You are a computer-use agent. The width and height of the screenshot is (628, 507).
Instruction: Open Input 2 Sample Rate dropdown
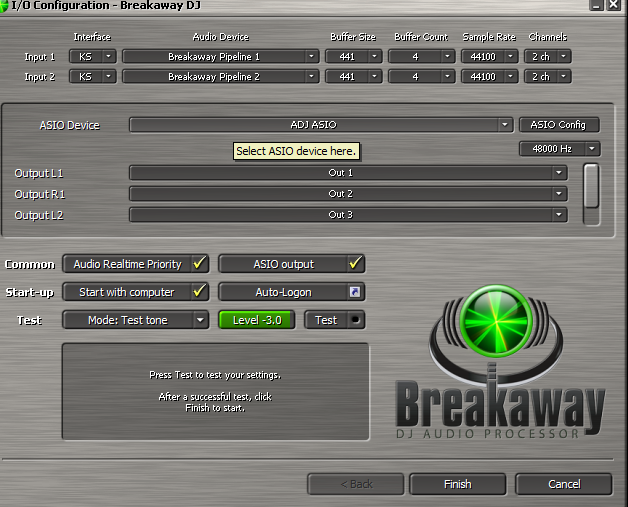click(x=489, y=76)
